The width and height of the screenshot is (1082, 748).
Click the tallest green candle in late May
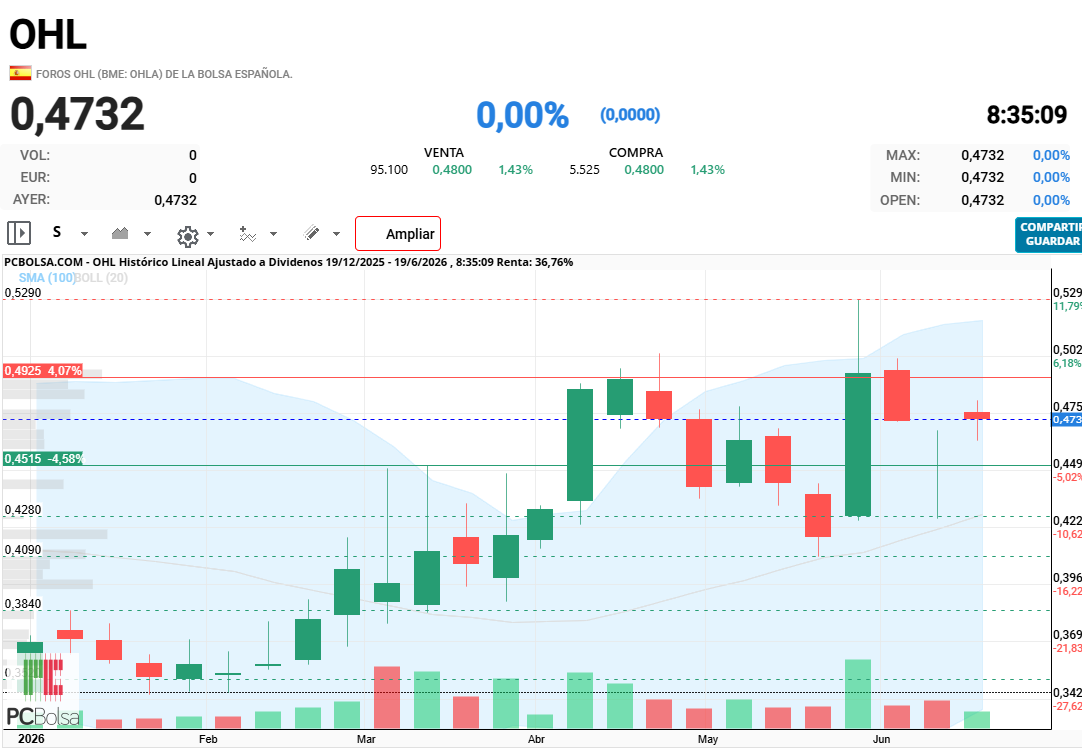[x=858, y=444]
